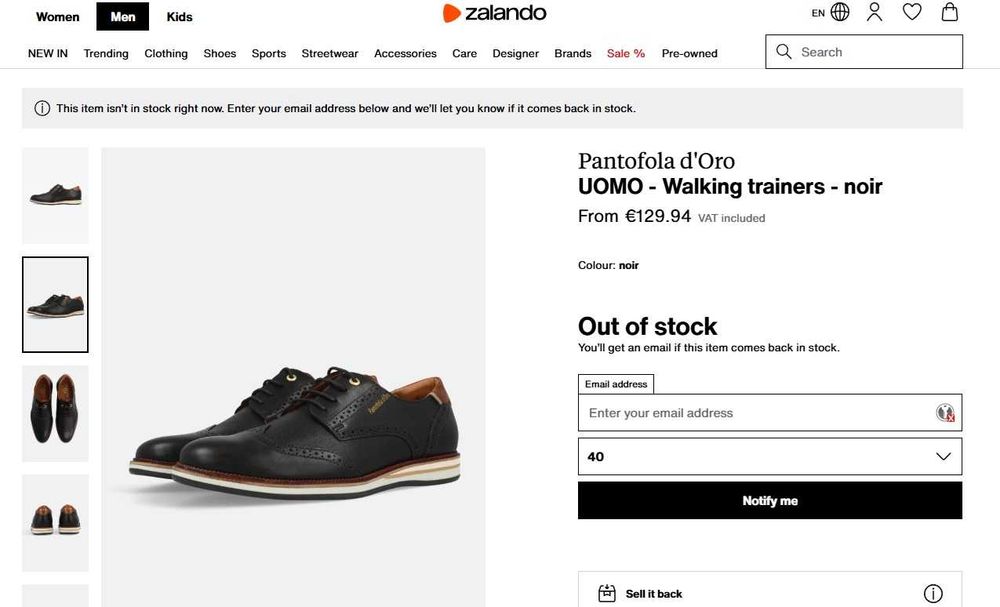Viewport: 1000px width, 607px height.
Task: Open the shopping bag icon
Action: click(x=950, y=13)
